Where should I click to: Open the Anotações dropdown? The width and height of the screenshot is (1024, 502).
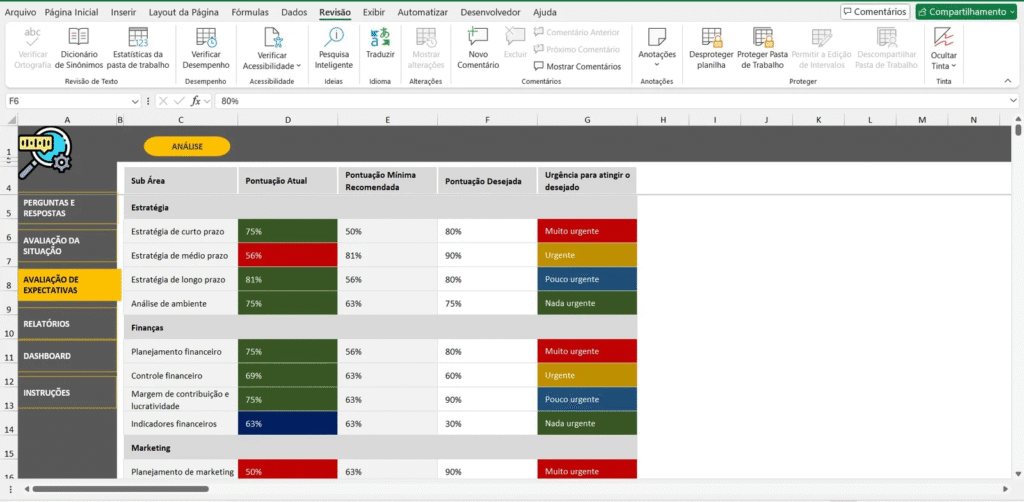pos(656,48)
